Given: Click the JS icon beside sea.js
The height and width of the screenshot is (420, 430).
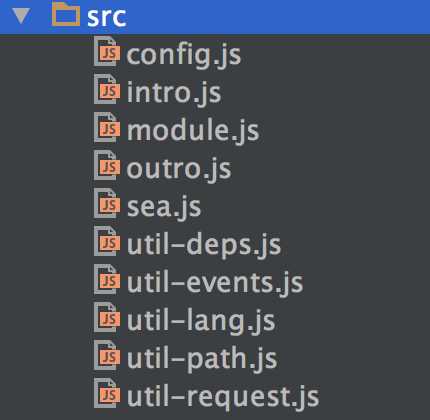Looking at the screenshot, I should coord(107,204).
